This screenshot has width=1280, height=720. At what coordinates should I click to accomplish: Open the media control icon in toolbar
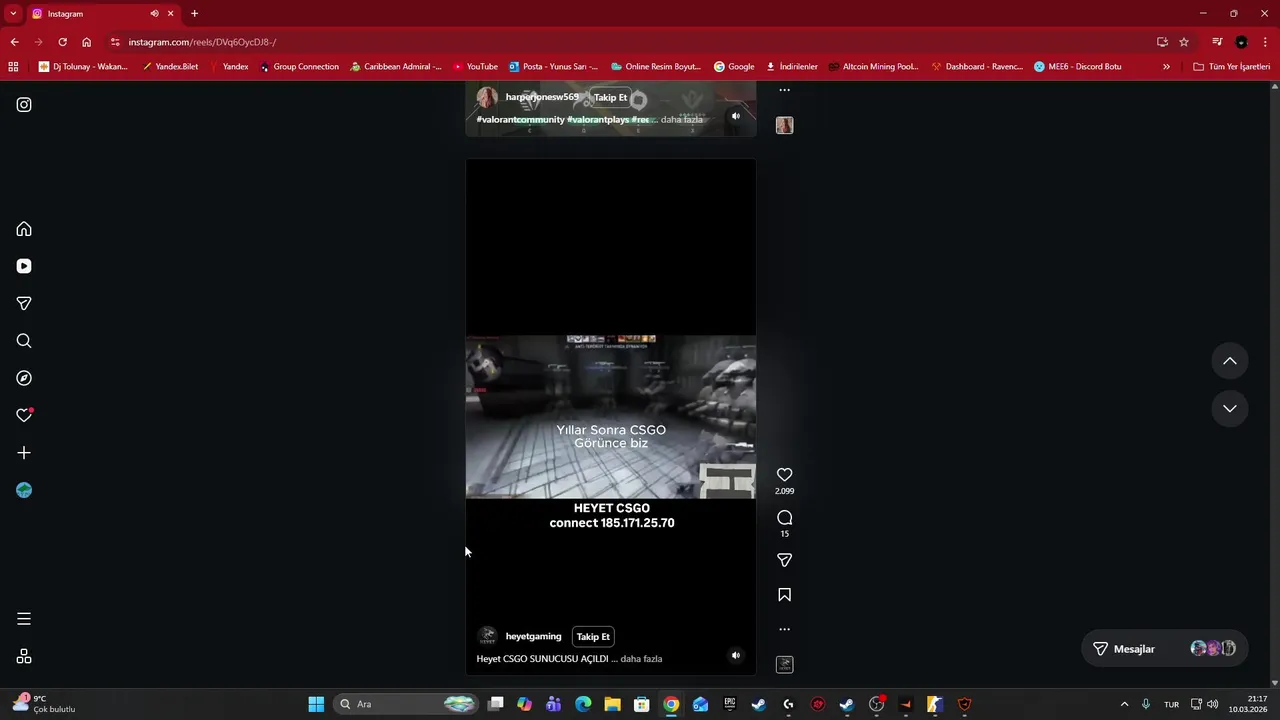coord(1217,42)
